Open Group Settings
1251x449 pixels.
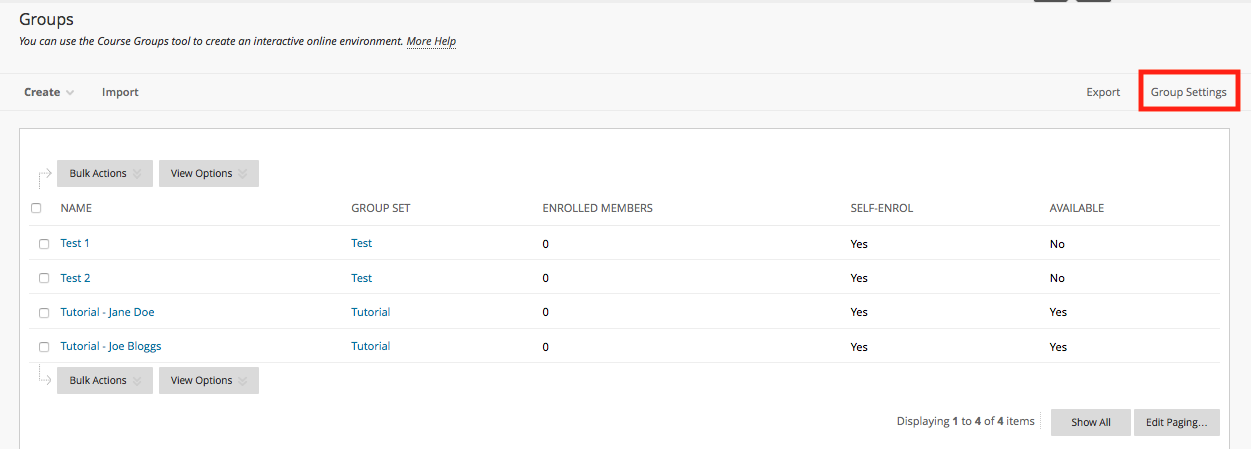point(1188,92)
